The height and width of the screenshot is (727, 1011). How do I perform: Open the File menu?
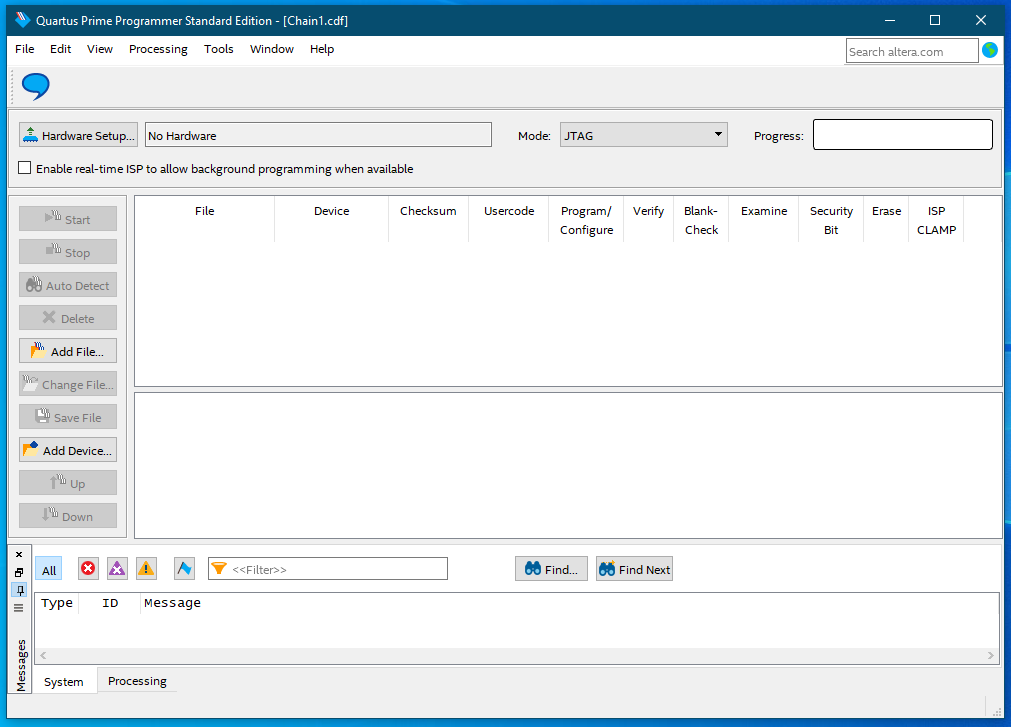pos(25,49)
